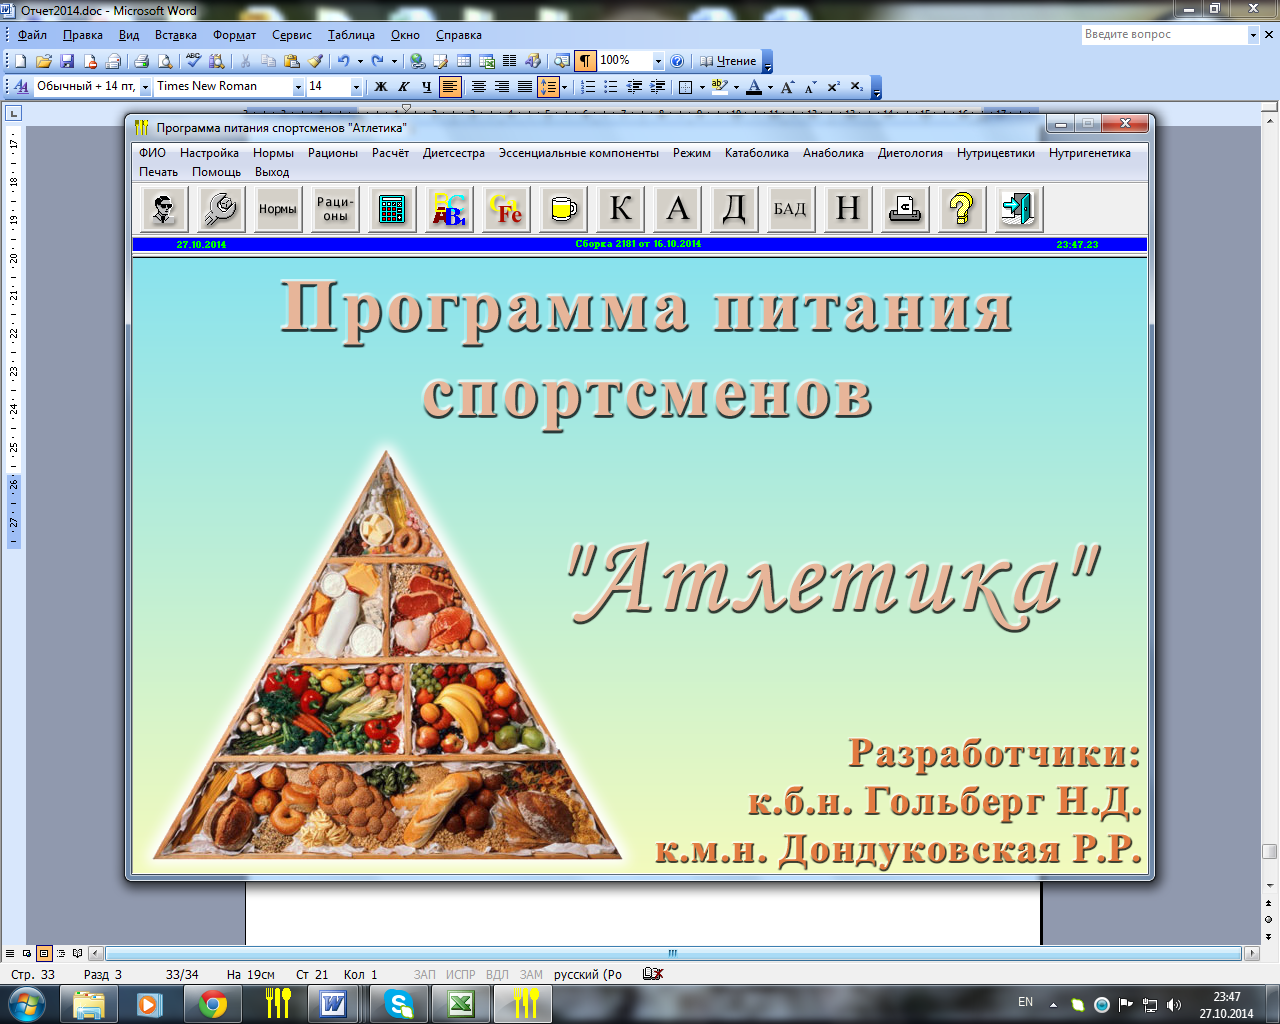Screen dimensions: 1280x1024
Task: Toggle italic К formatting
Action: [404, 87]
